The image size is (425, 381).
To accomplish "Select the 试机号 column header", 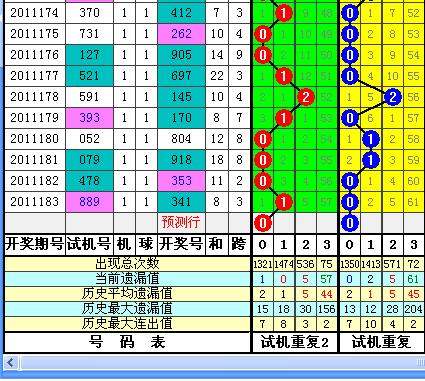I will click(x=89, y=244).
